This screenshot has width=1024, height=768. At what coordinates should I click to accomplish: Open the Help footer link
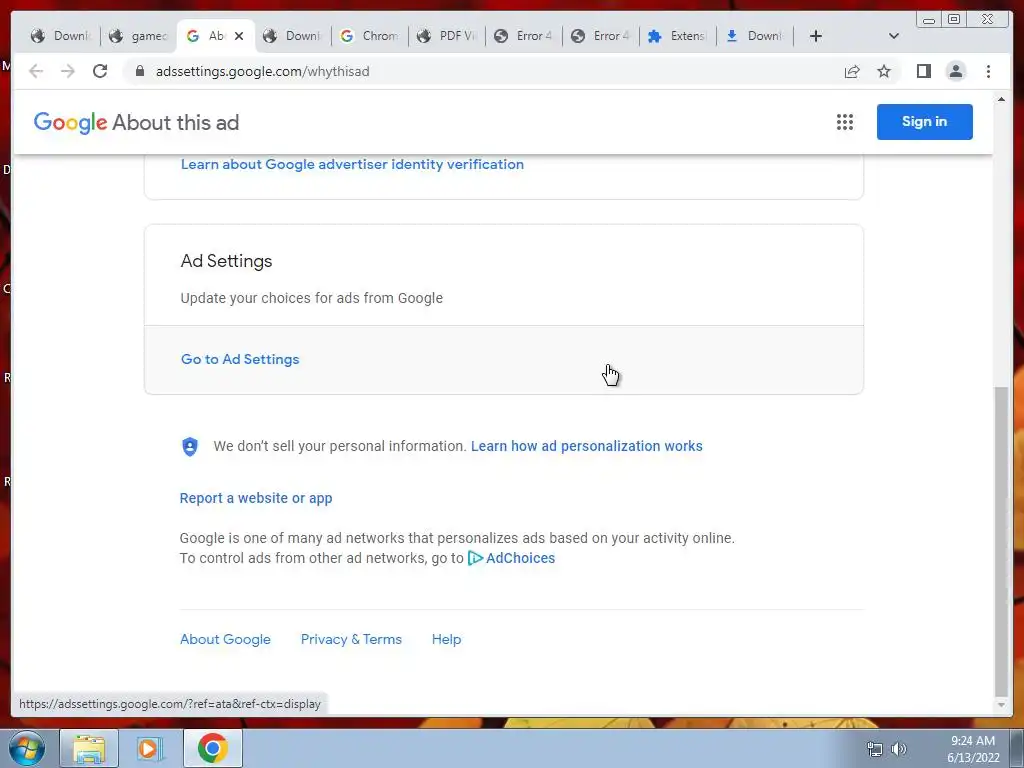click(447, 639)
